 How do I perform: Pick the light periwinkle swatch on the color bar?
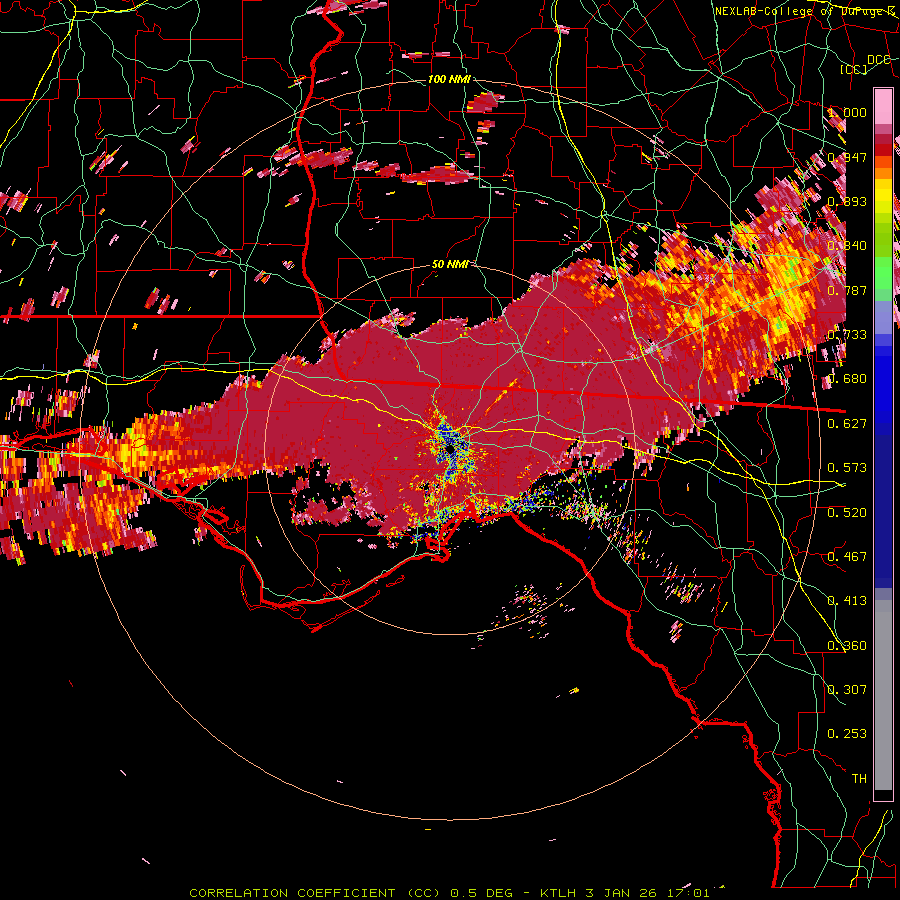[883, 317]
